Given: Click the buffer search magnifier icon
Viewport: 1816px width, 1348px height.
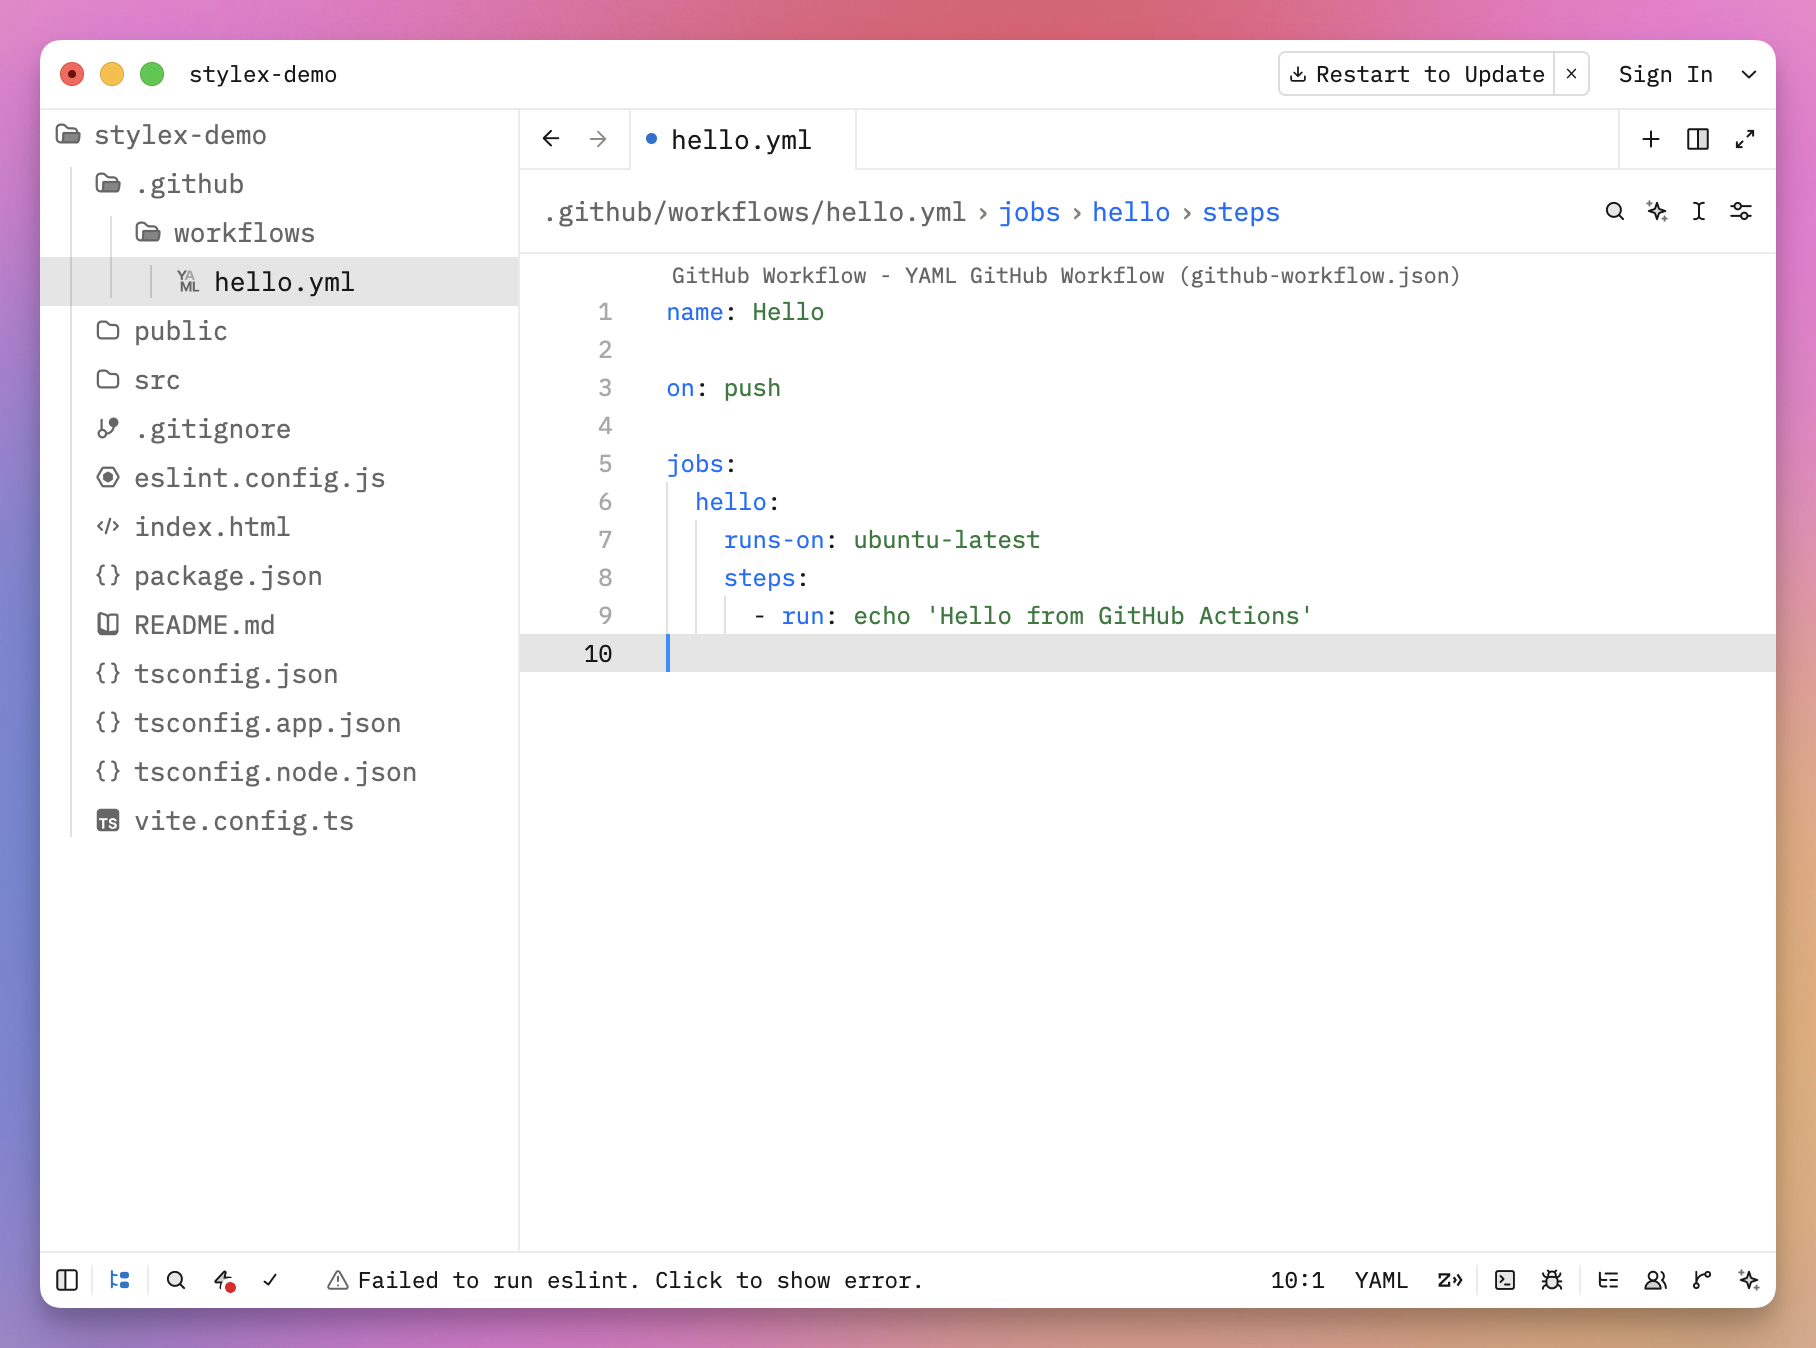Looking at the screenshot, I should coord(1615,211).
